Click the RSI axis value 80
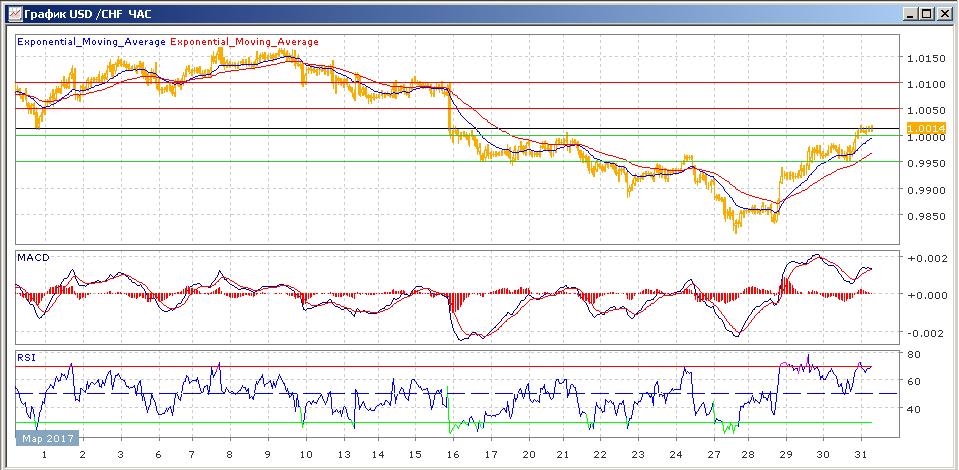This screenshot has width=959, height=470. click(x=915, y=355)
